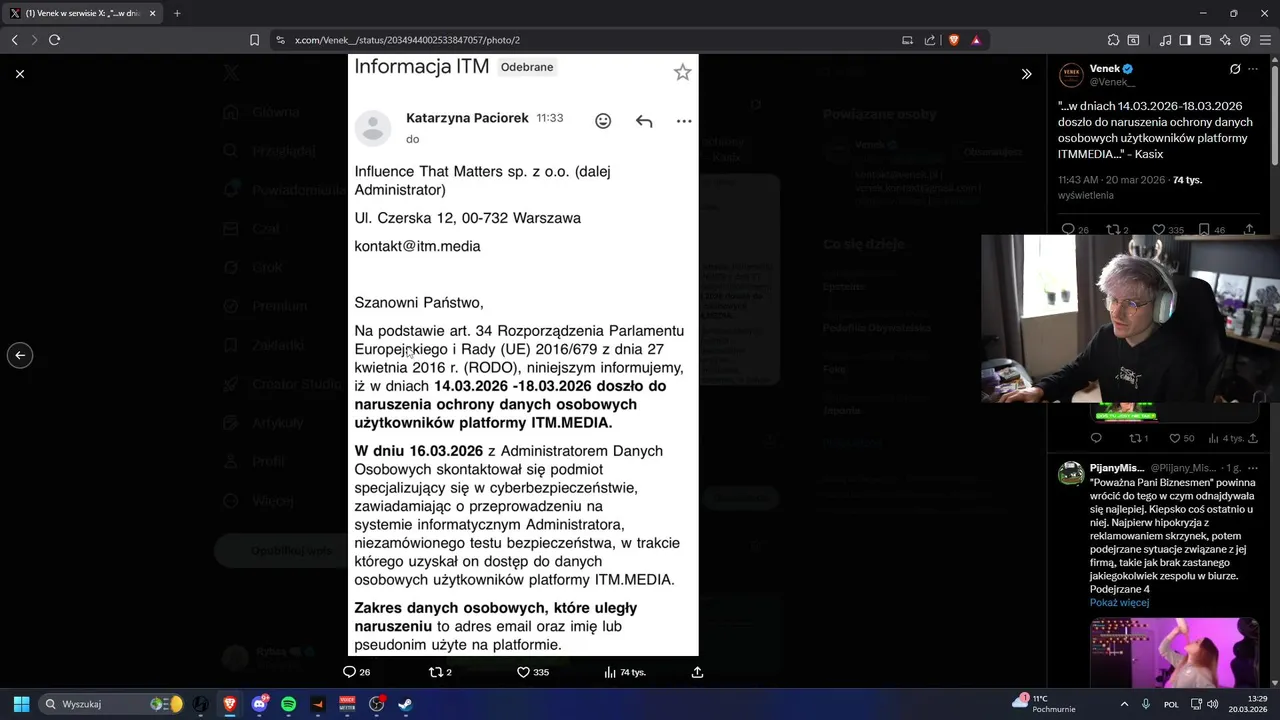Click the Venek display name in the side panel

(x=1104, y=68)
